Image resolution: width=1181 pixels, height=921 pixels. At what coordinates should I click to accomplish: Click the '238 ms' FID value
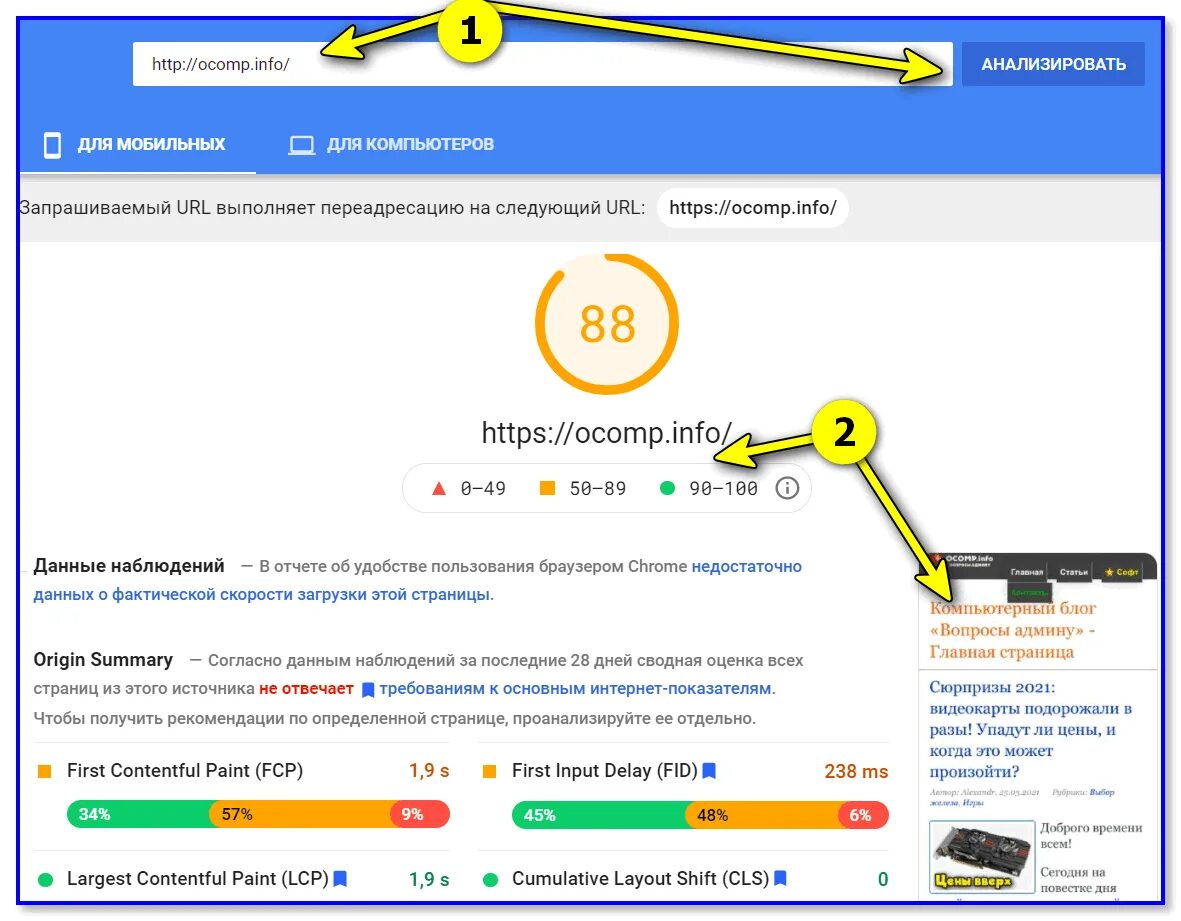(x=856, y=771)
